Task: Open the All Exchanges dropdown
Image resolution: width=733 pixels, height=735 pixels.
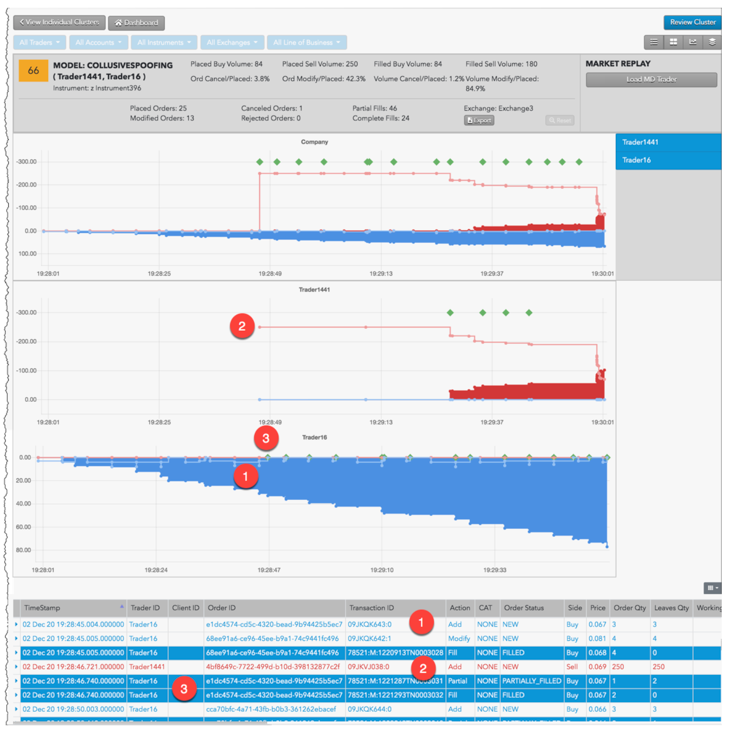Action: click(x=232, y=42)
